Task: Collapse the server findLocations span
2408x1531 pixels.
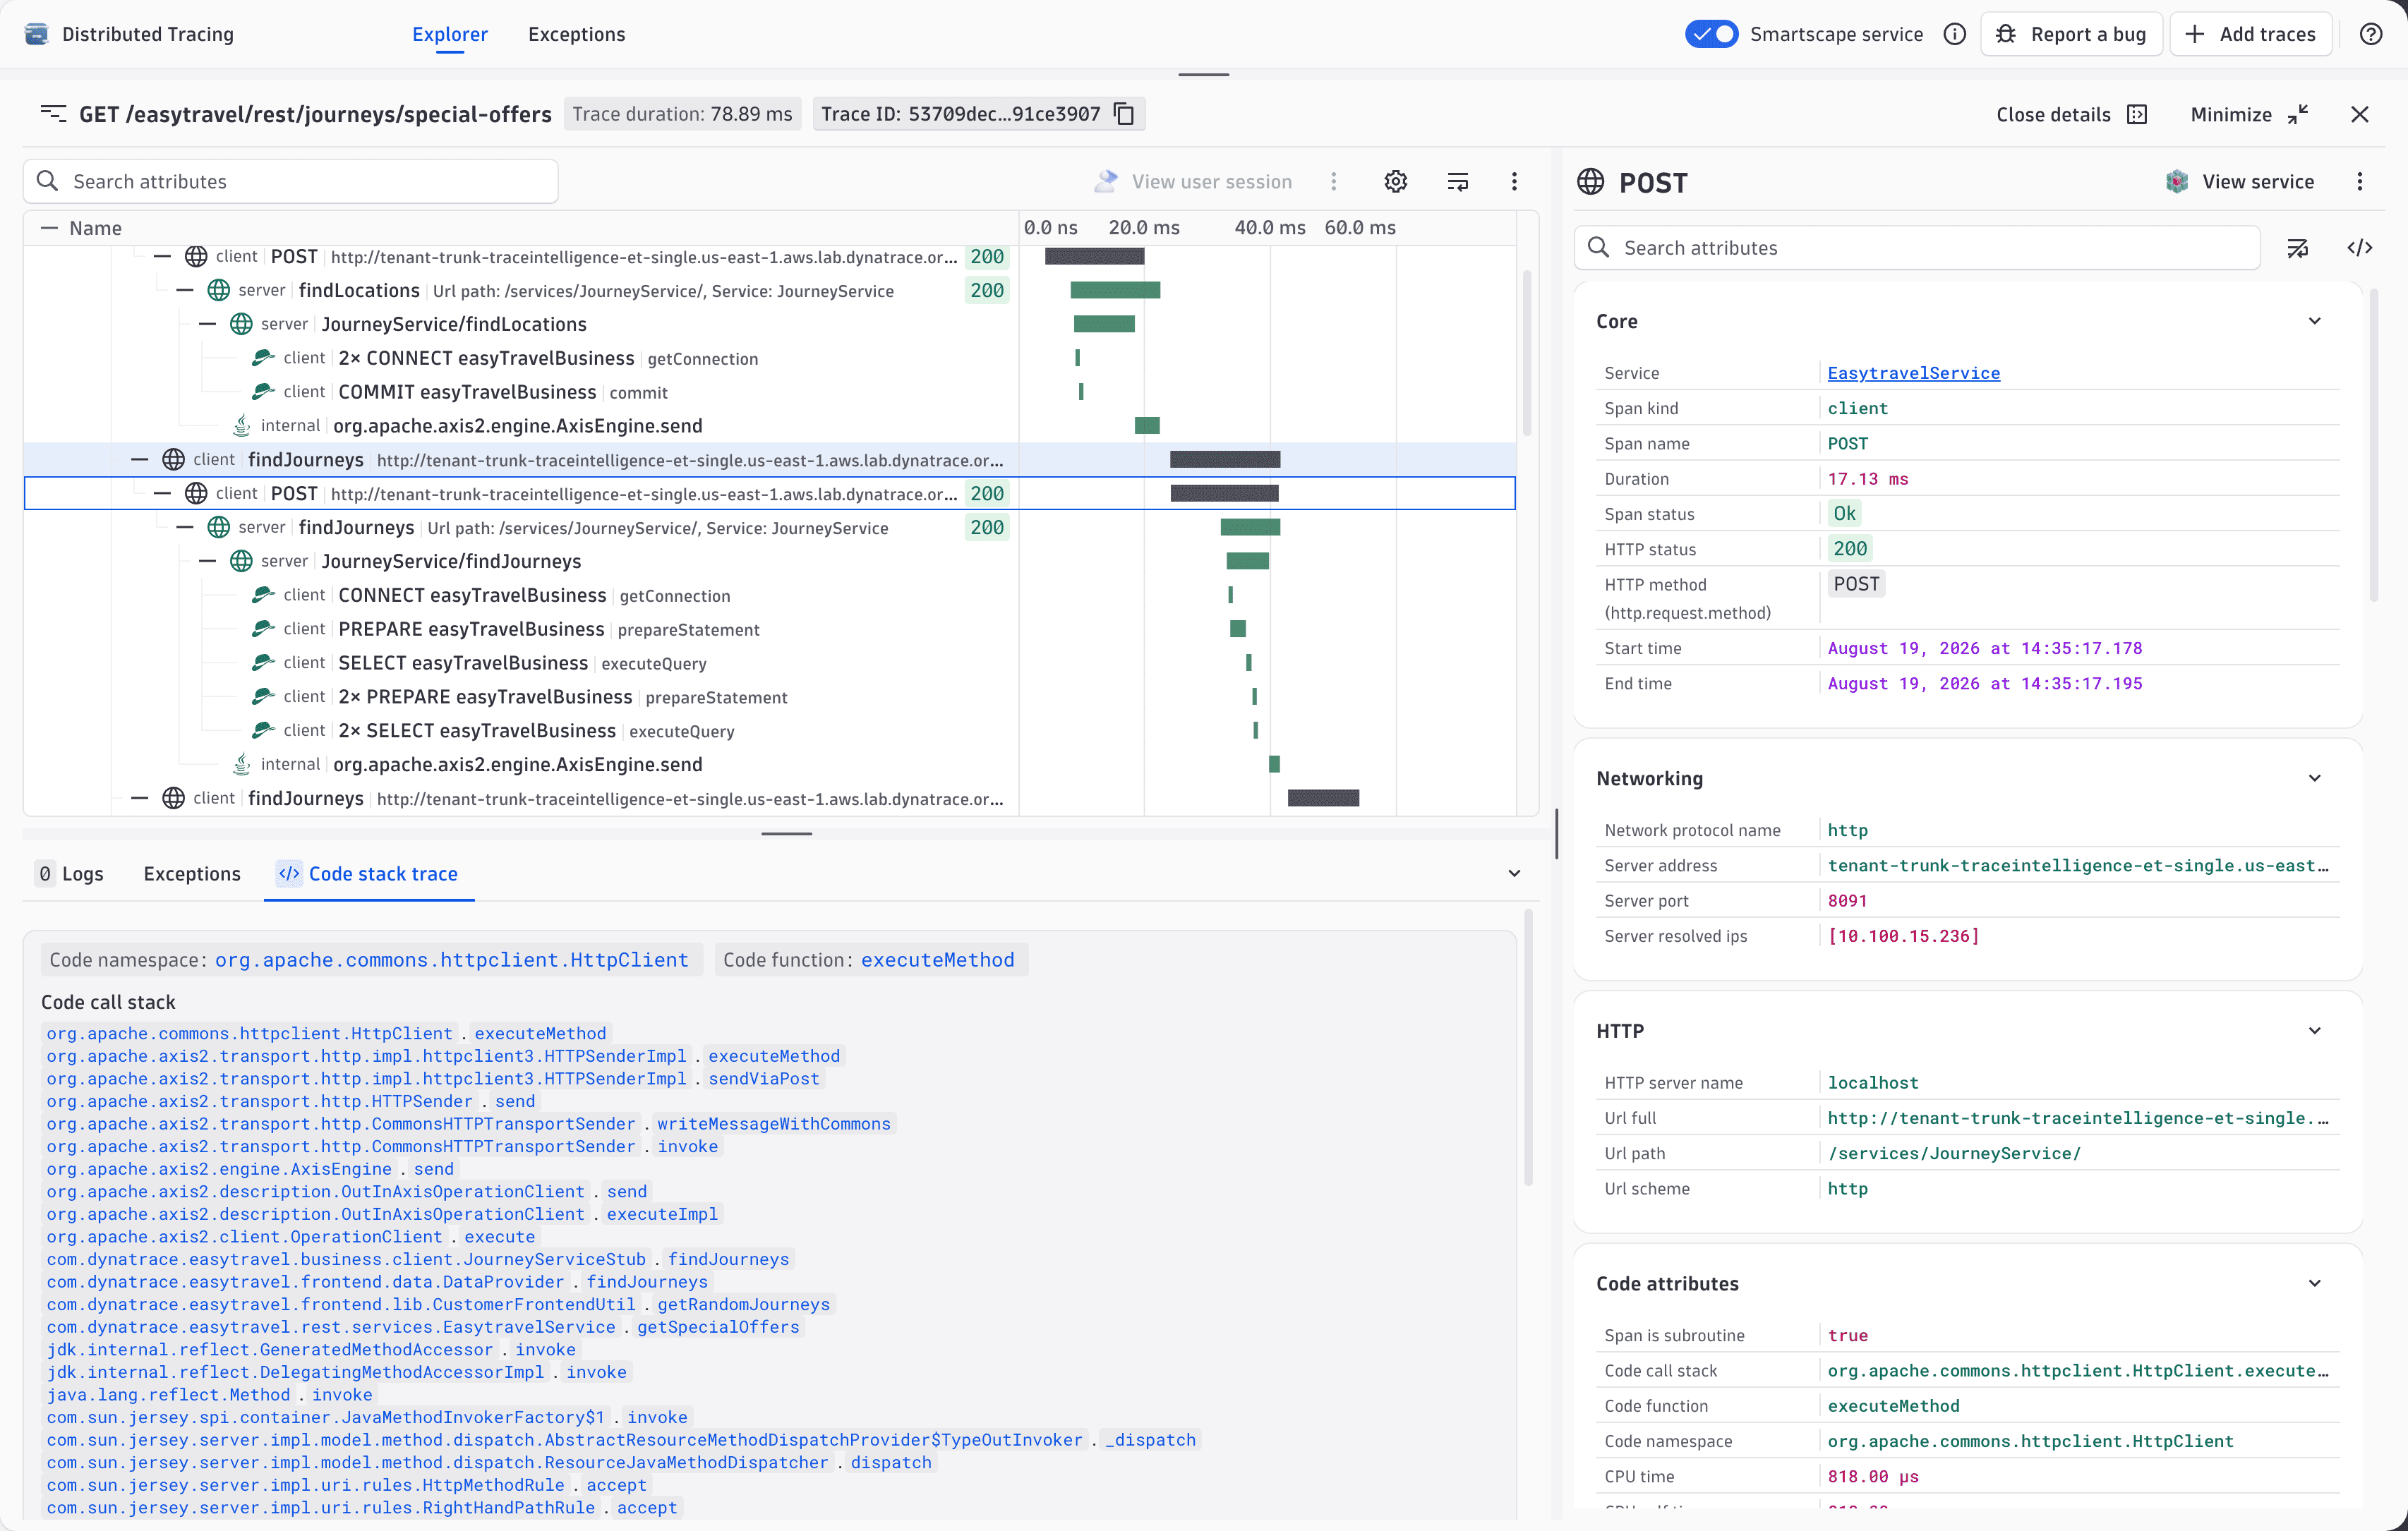Action: (185, 290)
